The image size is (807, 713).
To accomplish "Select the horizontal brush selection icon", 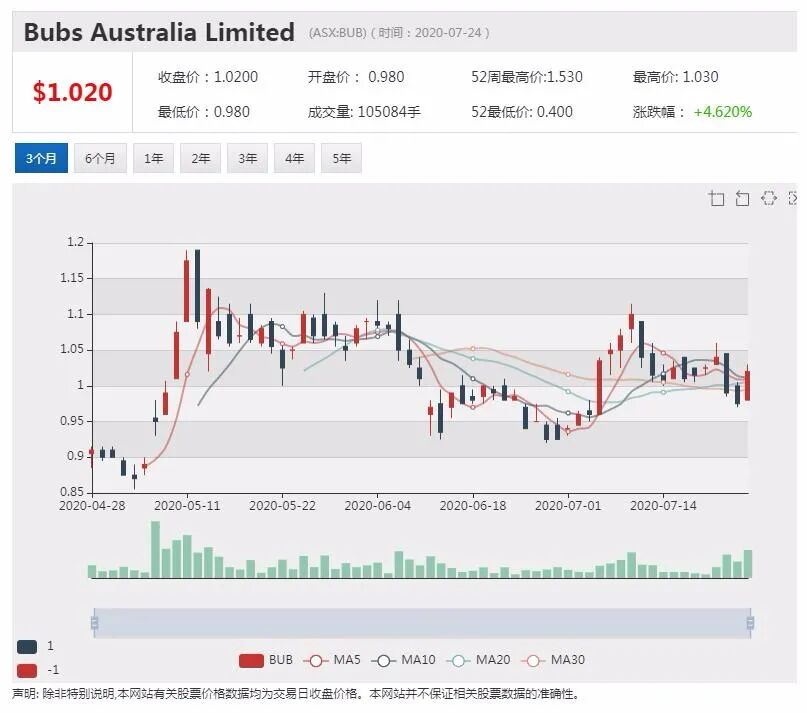I will point(768,198).
